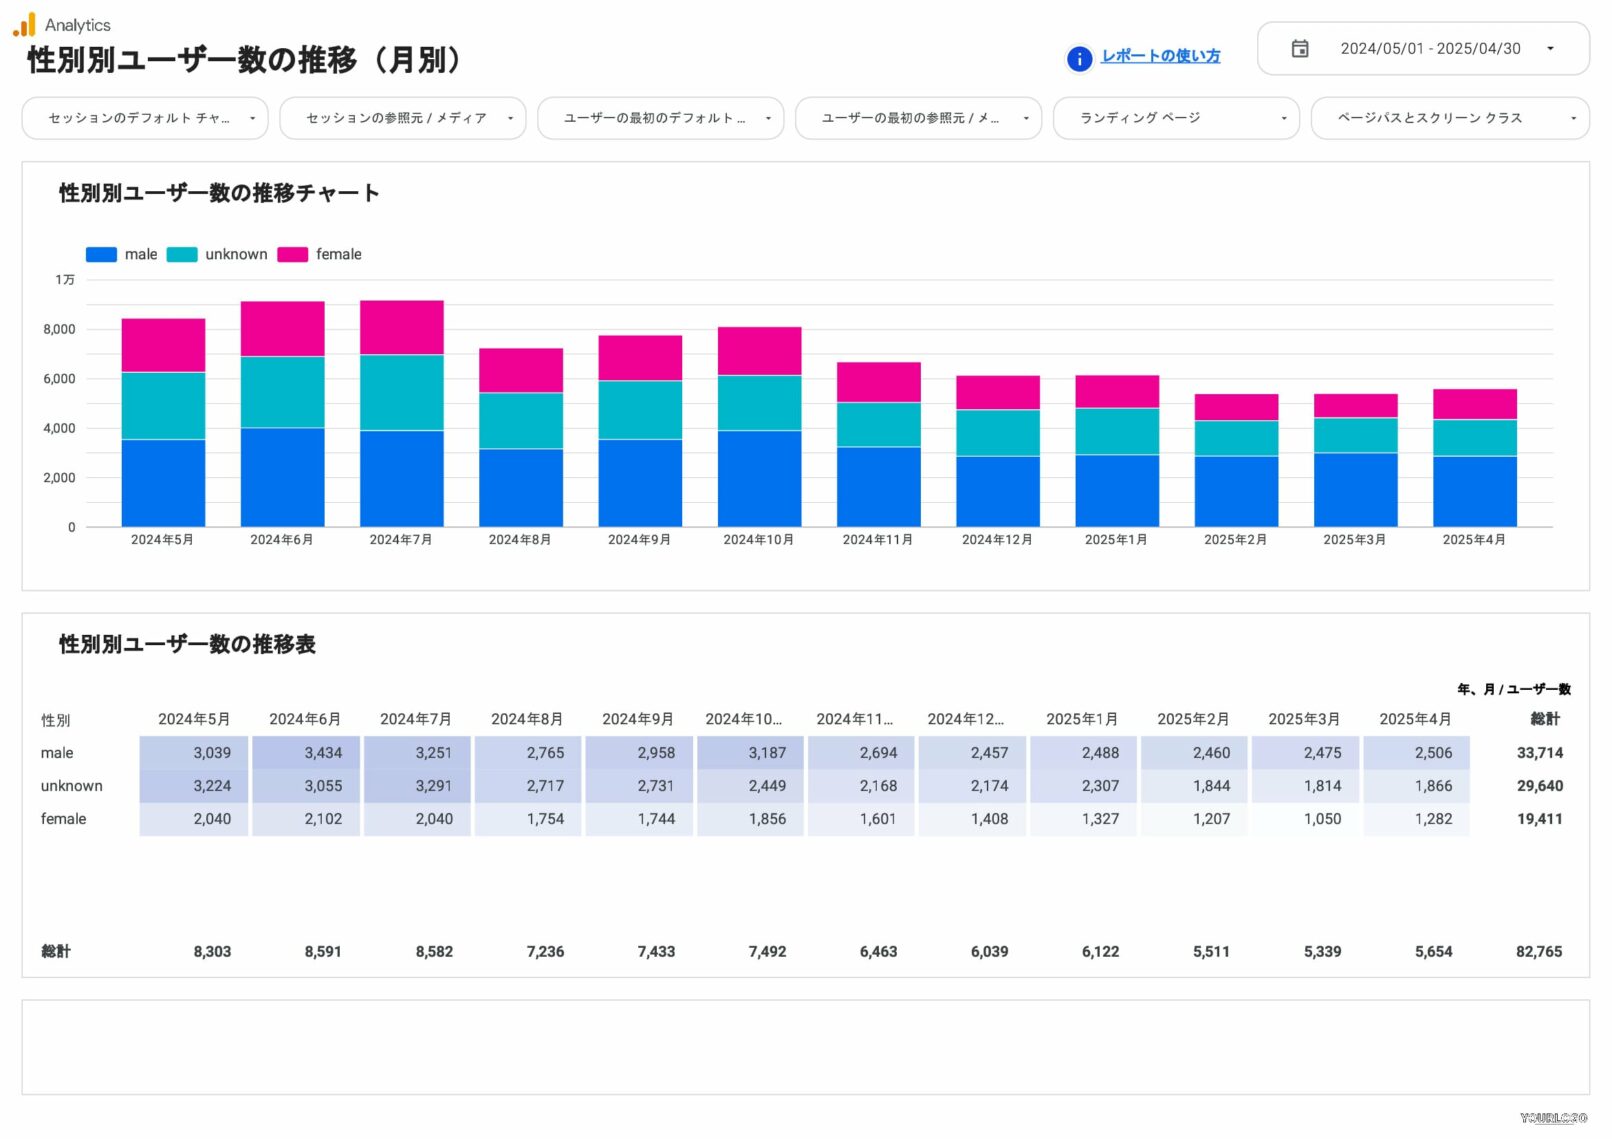Expand the date range dropdown arrow
Screen dimensions: 1612x1139
point(1551,48)
